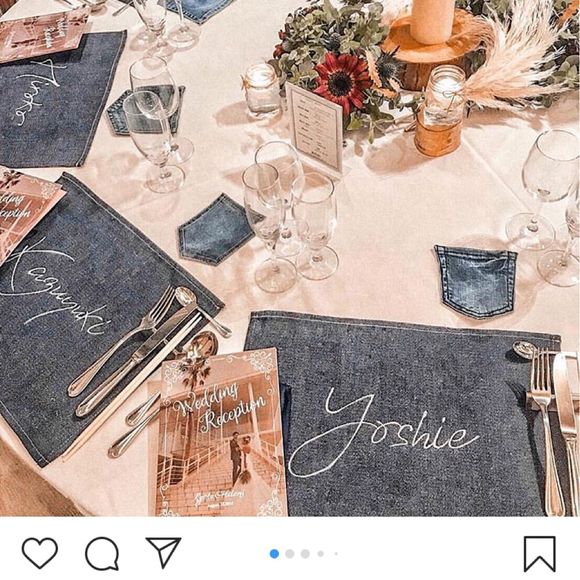The image size is (580, 580).
Task: Open comments via the speech bubble icon
Action: pyautogui.click(x=102, y=553)
